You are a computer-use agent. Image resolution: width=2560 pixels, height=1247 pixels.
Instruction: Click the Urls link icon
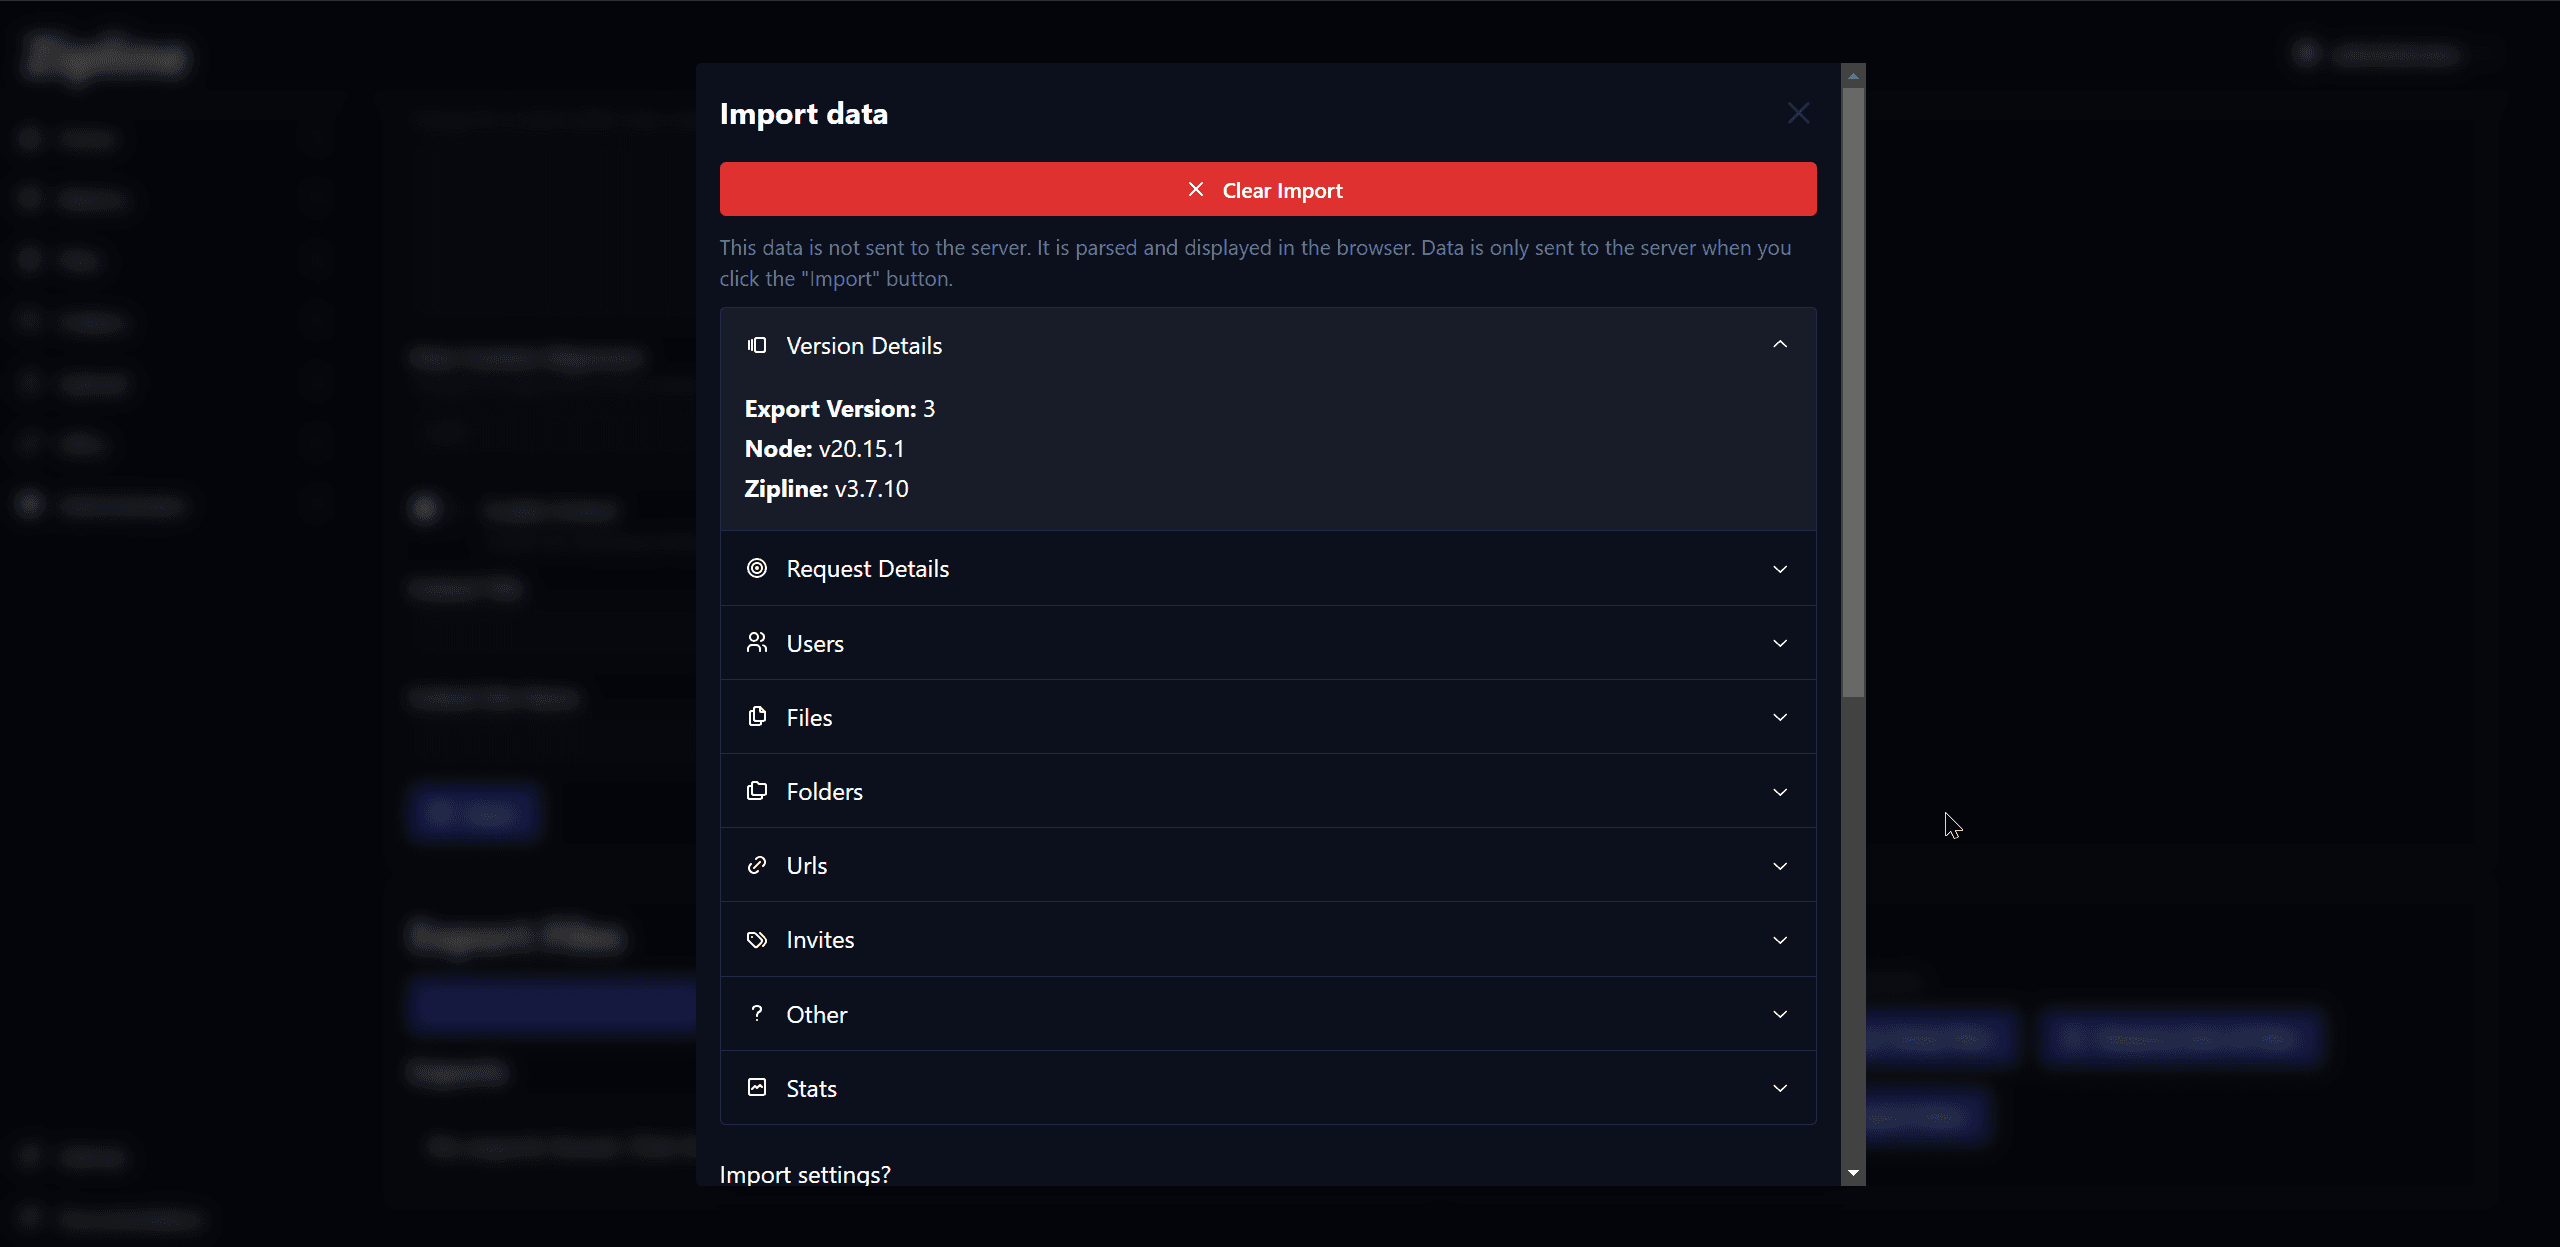(757, 864)
